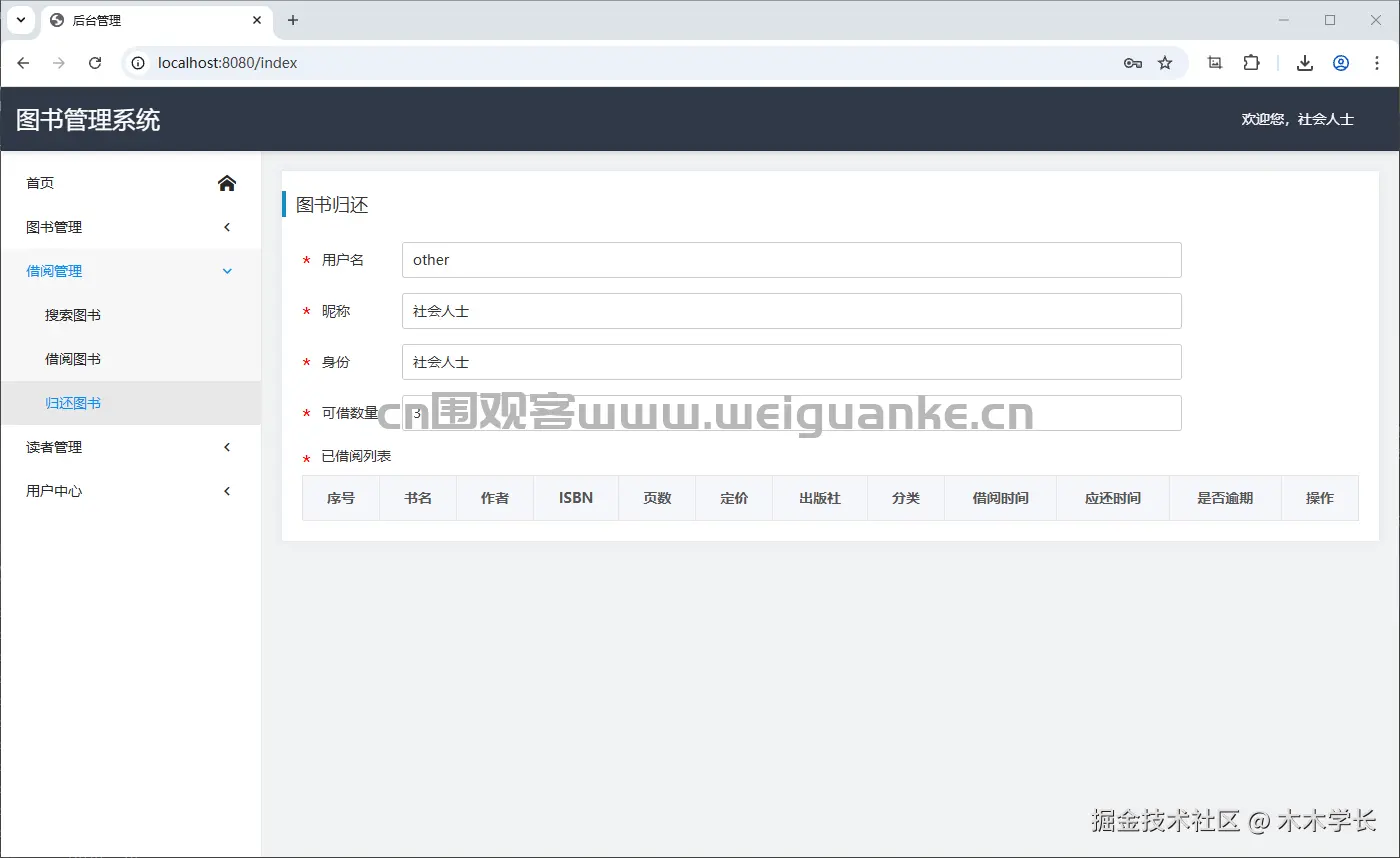Screen dimensions: 1400x858
Task: Open site information icon in address bar
Action: coord(139,63)
